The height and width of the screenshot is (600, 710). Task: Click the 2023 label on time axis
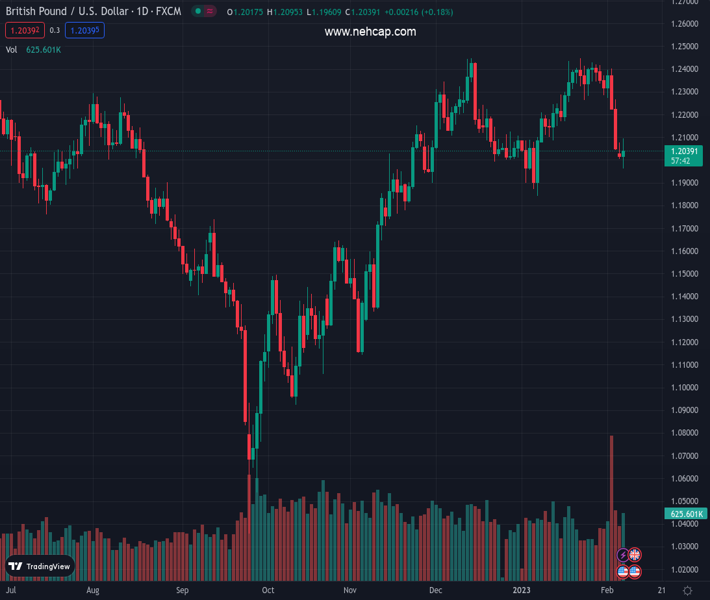pyautogui.click(x=522, y=590)
